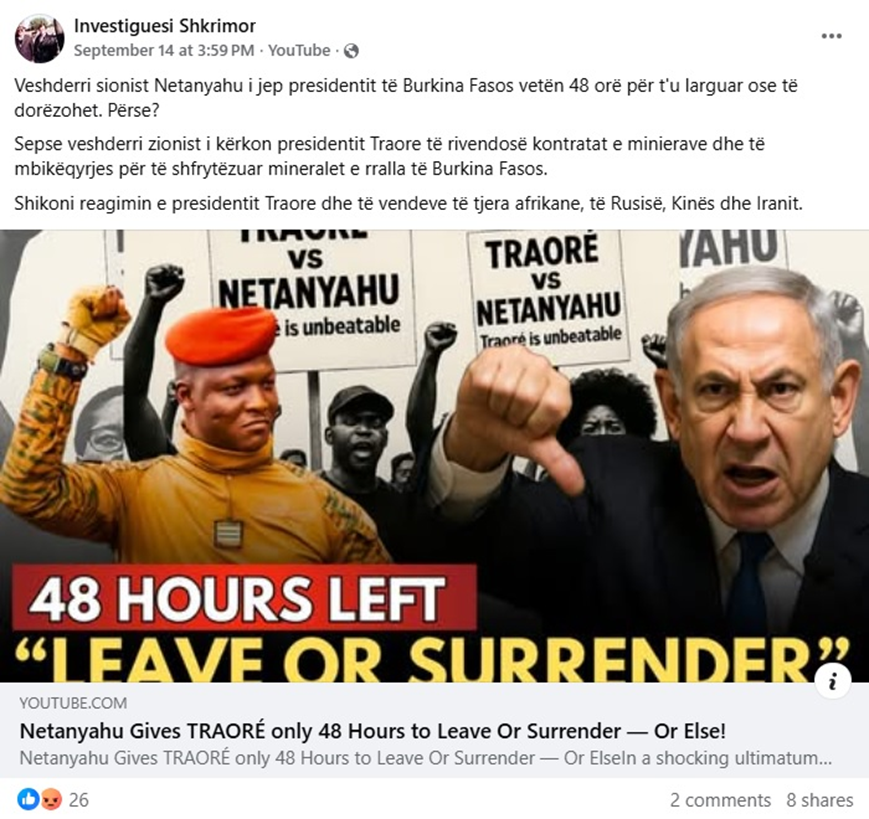Click the angry face reaction icon

pos(51,799)
